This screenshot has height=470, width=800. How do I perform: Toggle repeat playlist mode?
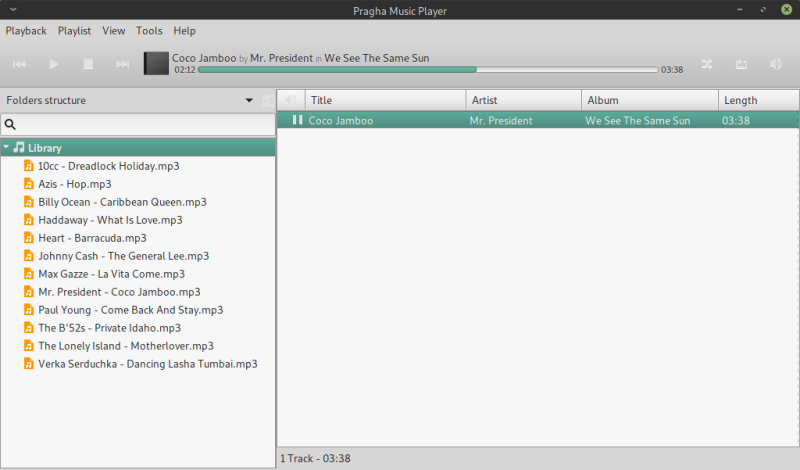[x=741, y=64]
